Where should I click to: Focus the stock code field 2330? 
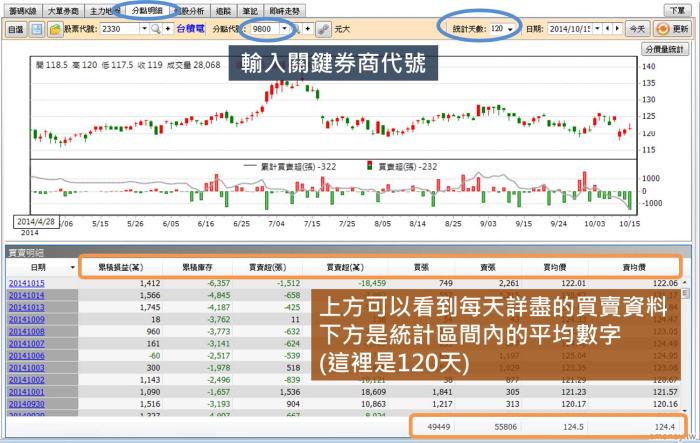pyautogui.click(x=120, y=29)
